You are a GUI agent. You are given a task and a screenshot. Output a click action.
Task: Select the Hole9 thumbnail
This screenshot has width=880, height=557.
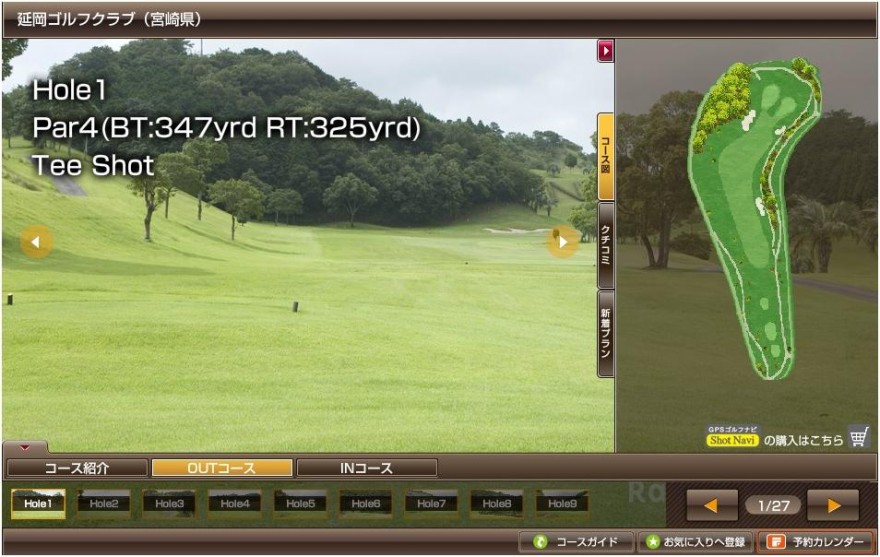click(562, 504)
